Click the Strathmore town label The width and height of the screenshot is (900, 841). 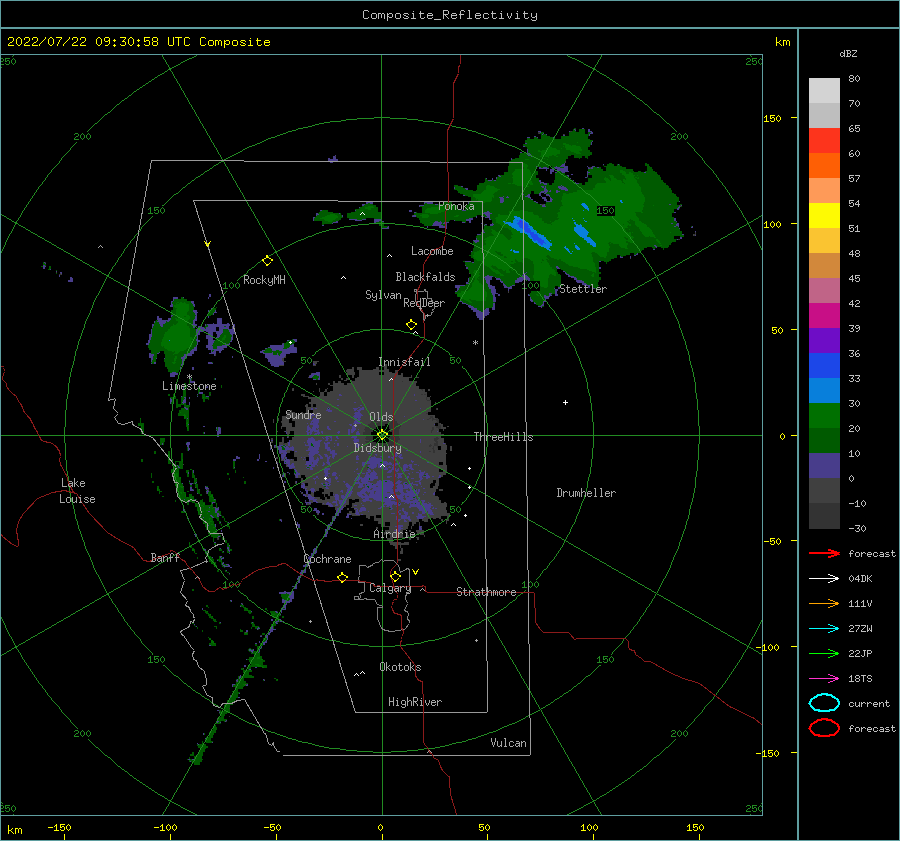(486, 592)
